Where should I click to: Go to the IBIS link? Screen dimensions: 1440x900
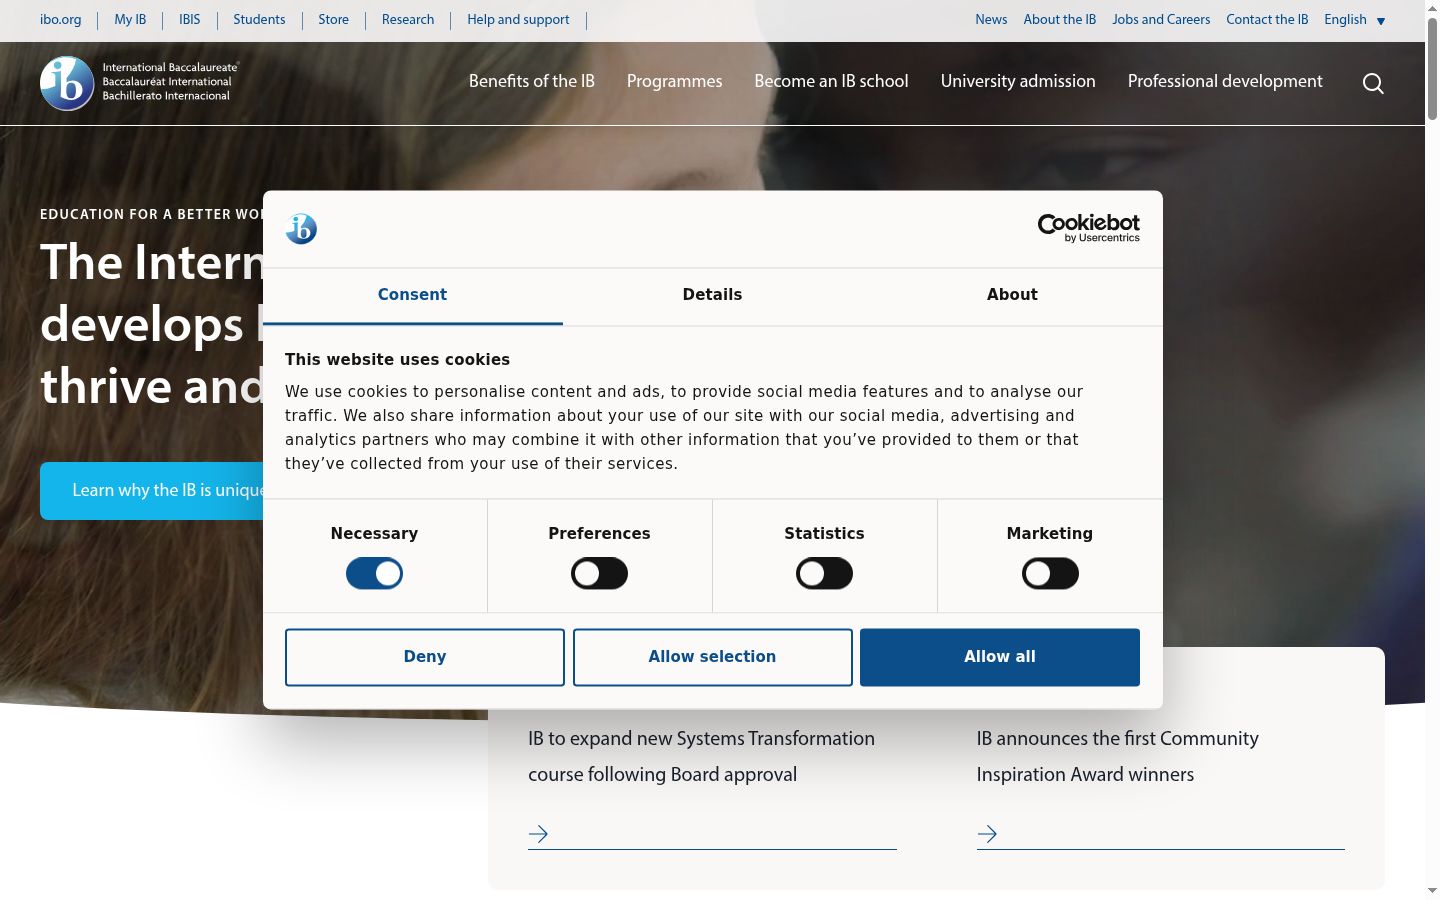(x=190, y=20)
